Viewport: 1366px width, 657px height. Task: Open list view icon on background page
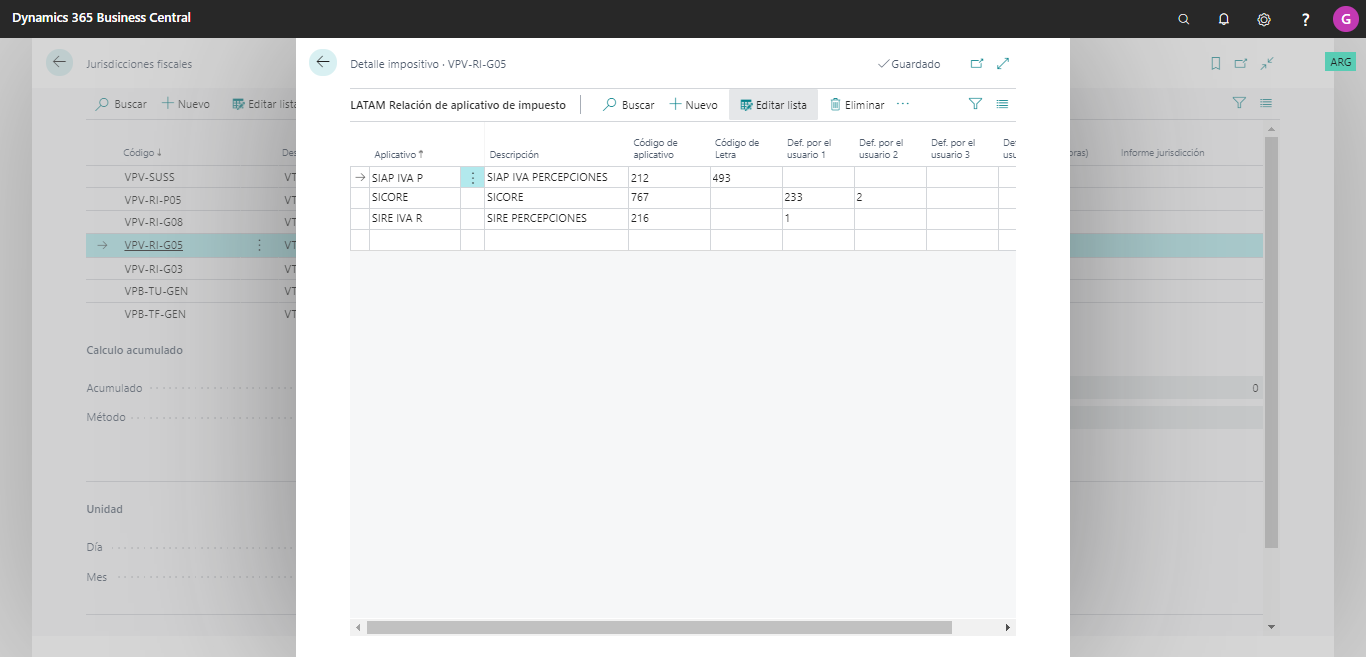pyautogui.click(x=1266, y=103)
